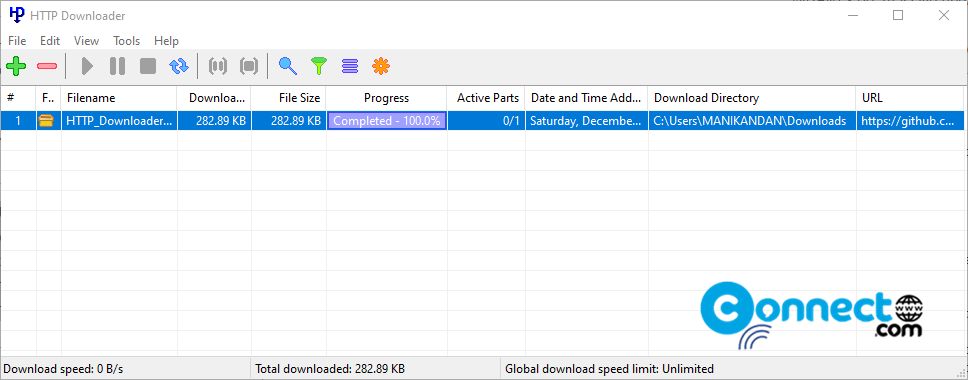Close the HTTP Downloader window
Image resolution: width=968 pixels, height=380 pixels.
tap(944, 15)
